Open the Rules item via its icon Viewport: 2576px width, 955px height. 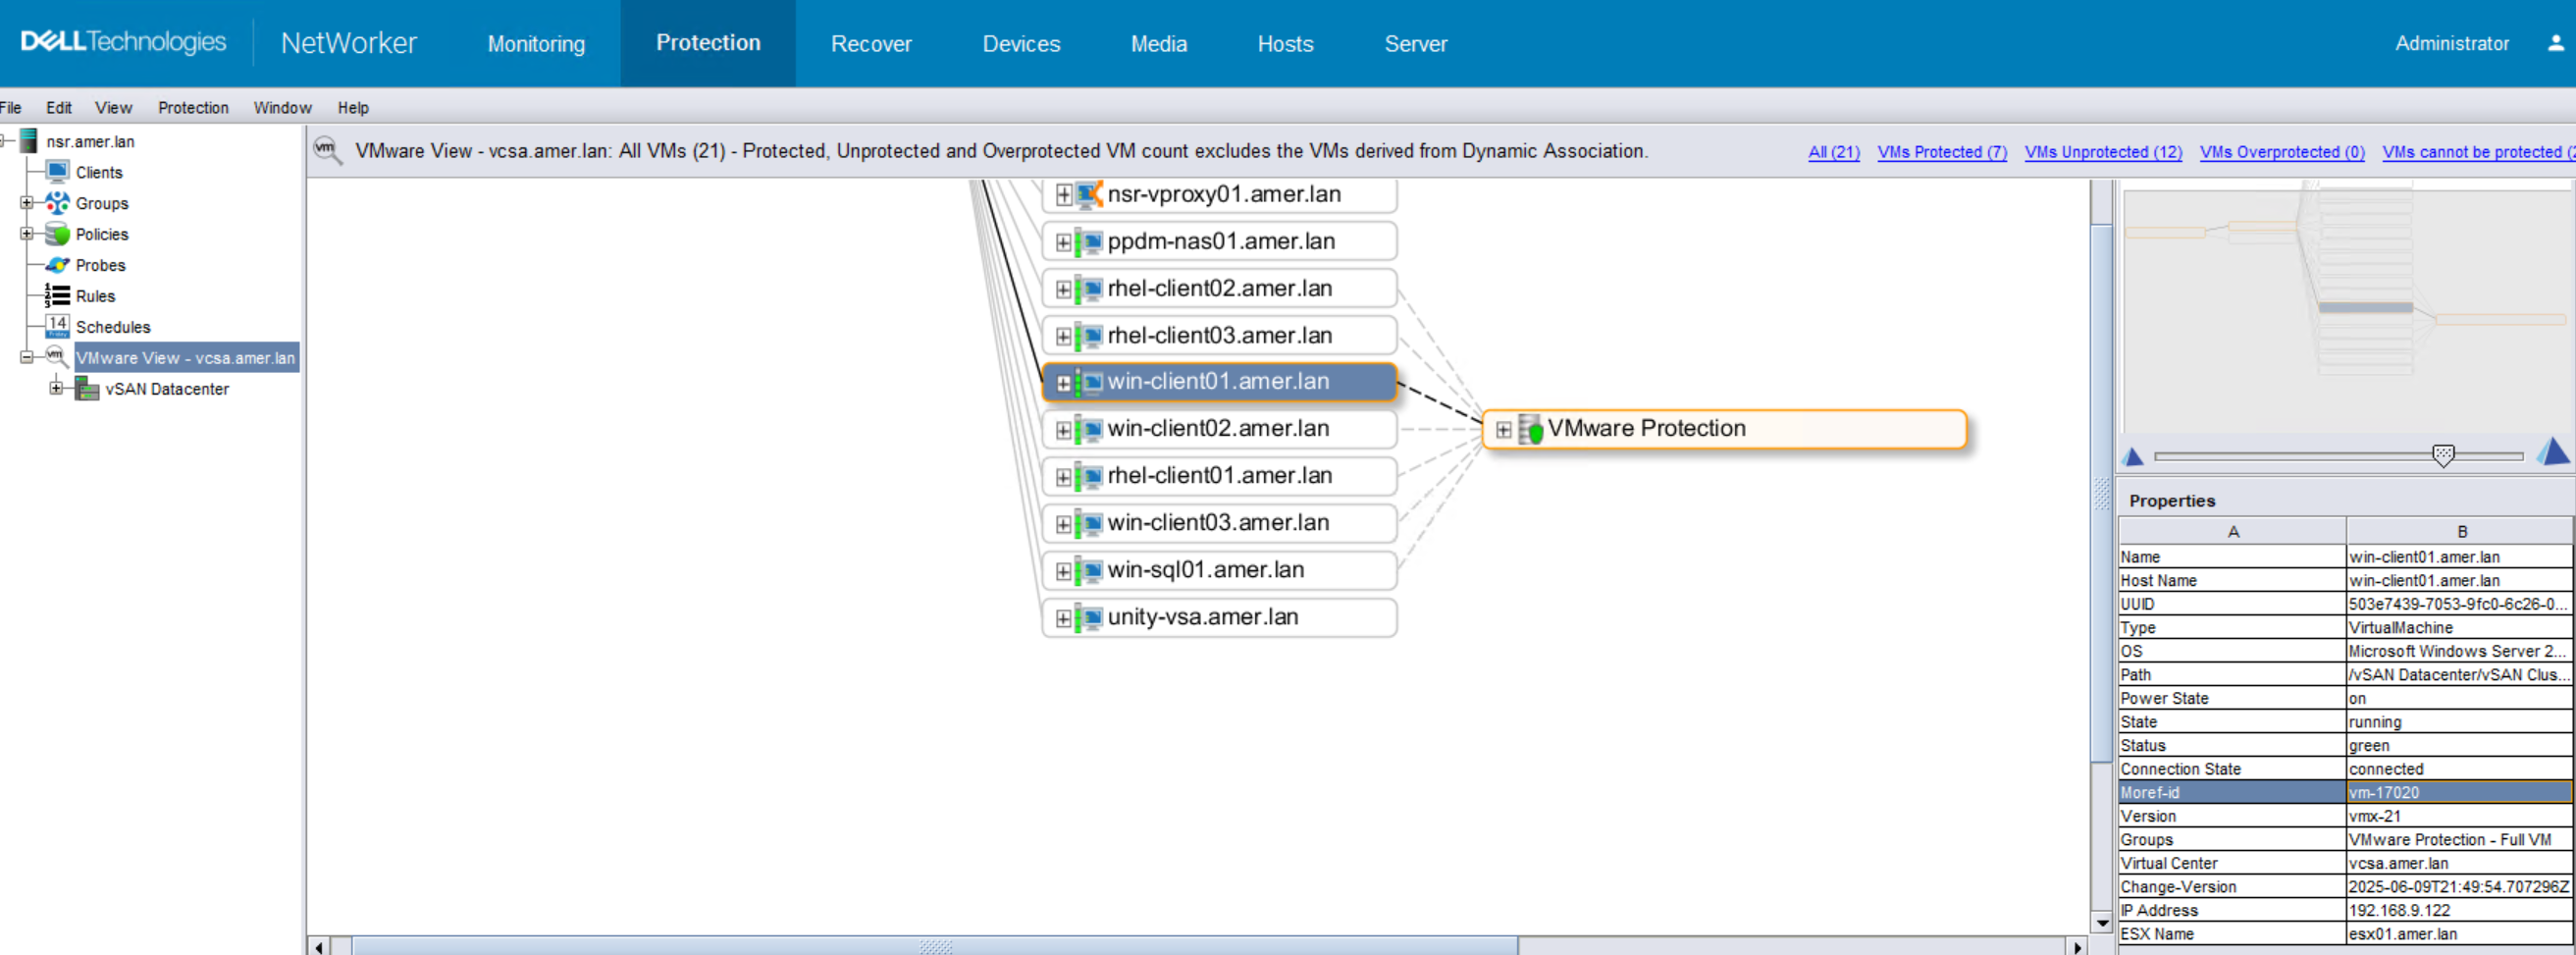57,296
